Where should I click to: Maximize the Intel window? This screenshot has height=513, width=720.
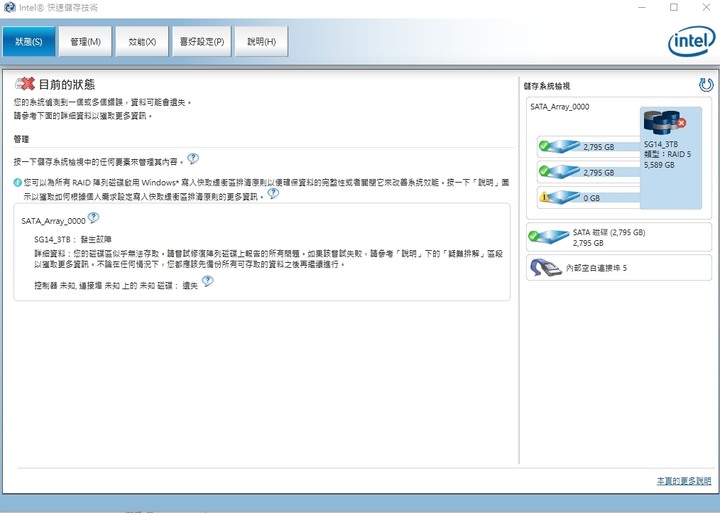pos(674,7)
